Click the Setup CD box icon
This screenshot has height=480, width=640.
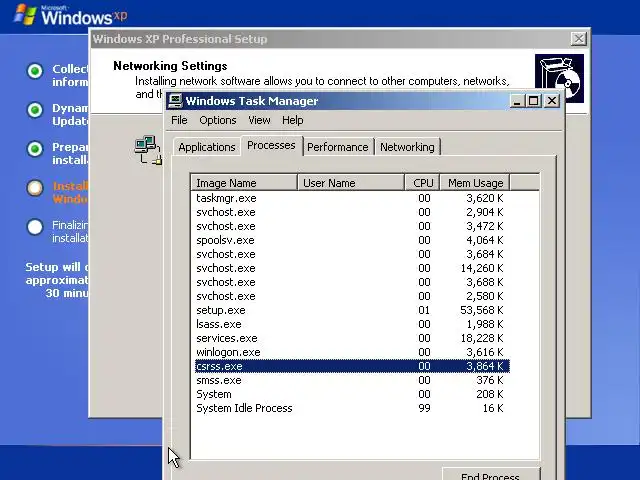coord(559,78)
